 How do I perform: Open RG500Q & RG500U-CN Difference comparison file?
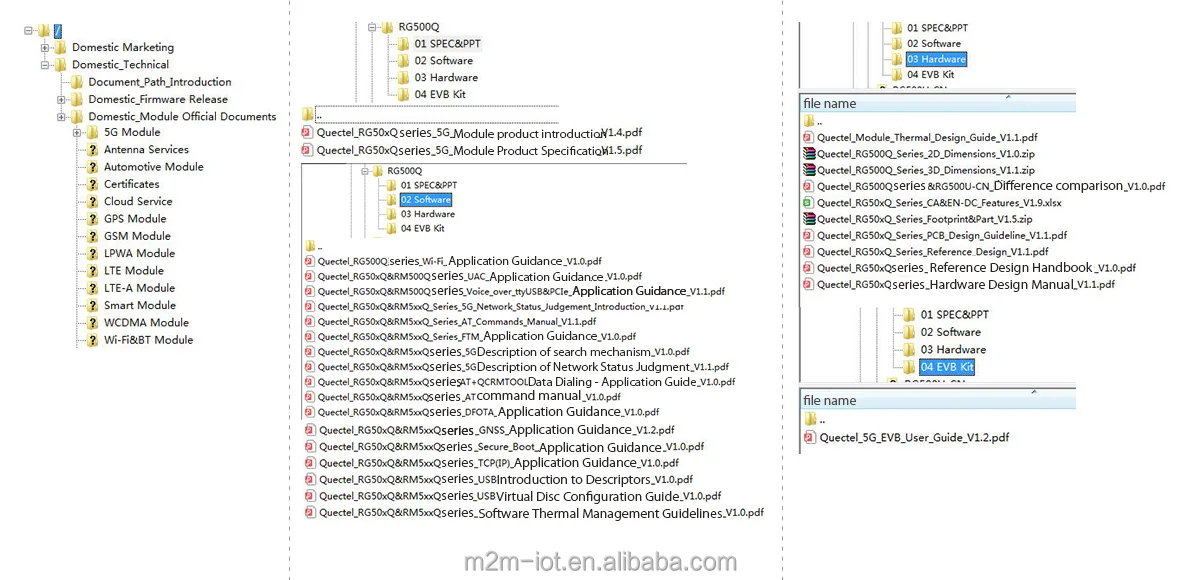coord(991,186)
